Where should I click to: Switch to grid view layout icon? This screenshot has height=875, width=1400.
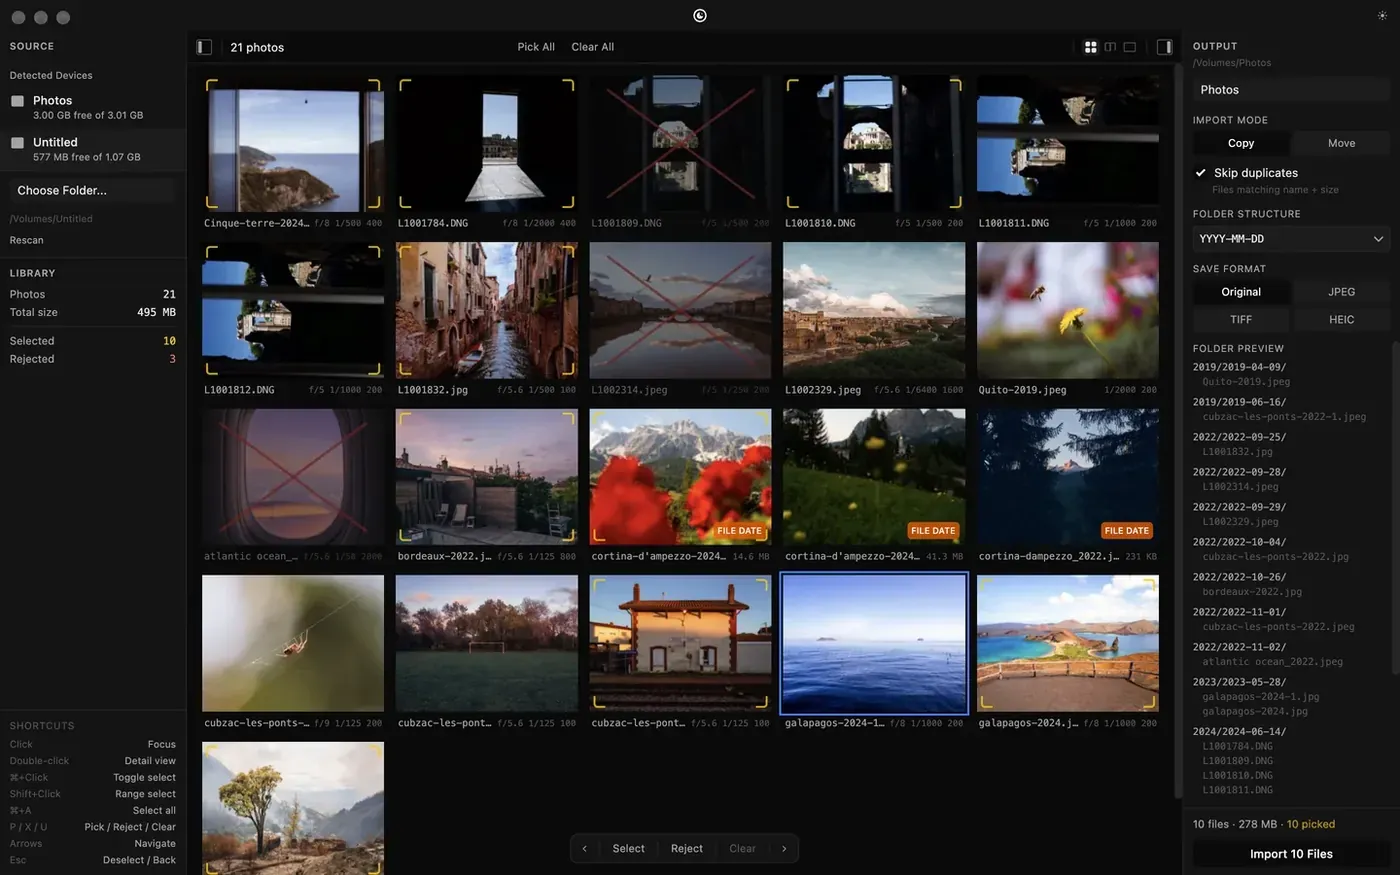tap(1091, 47)
